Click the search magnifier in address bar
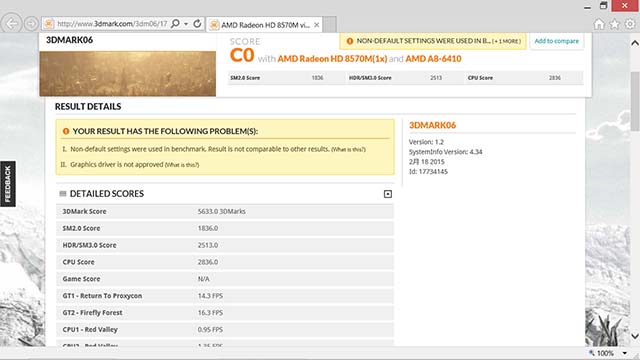The height and width of the screenshot is (360, 640). point(175,24)
